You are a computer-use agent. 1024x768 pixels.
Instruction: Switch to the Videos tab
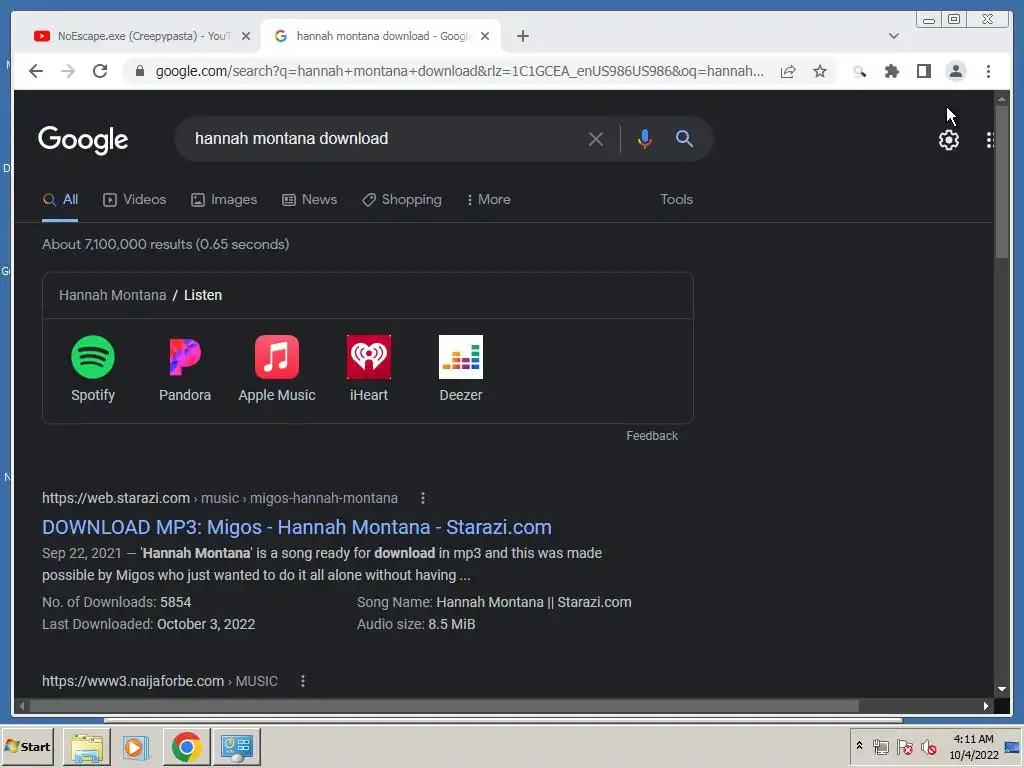135,200
